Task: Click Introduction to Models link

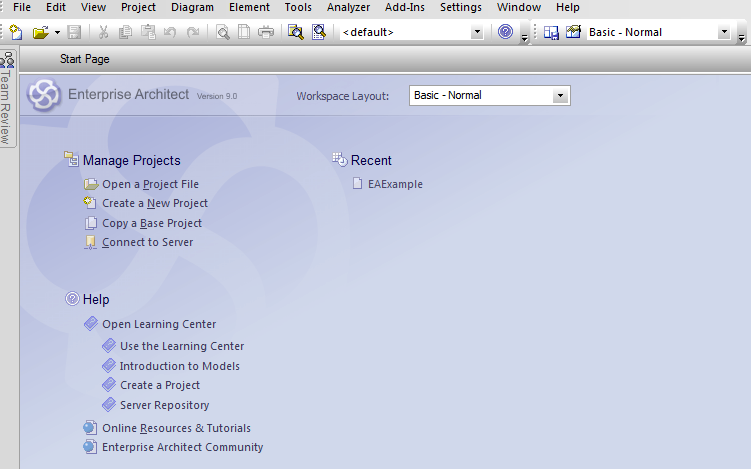Action: pyautogui.click(x=180, y=366)
